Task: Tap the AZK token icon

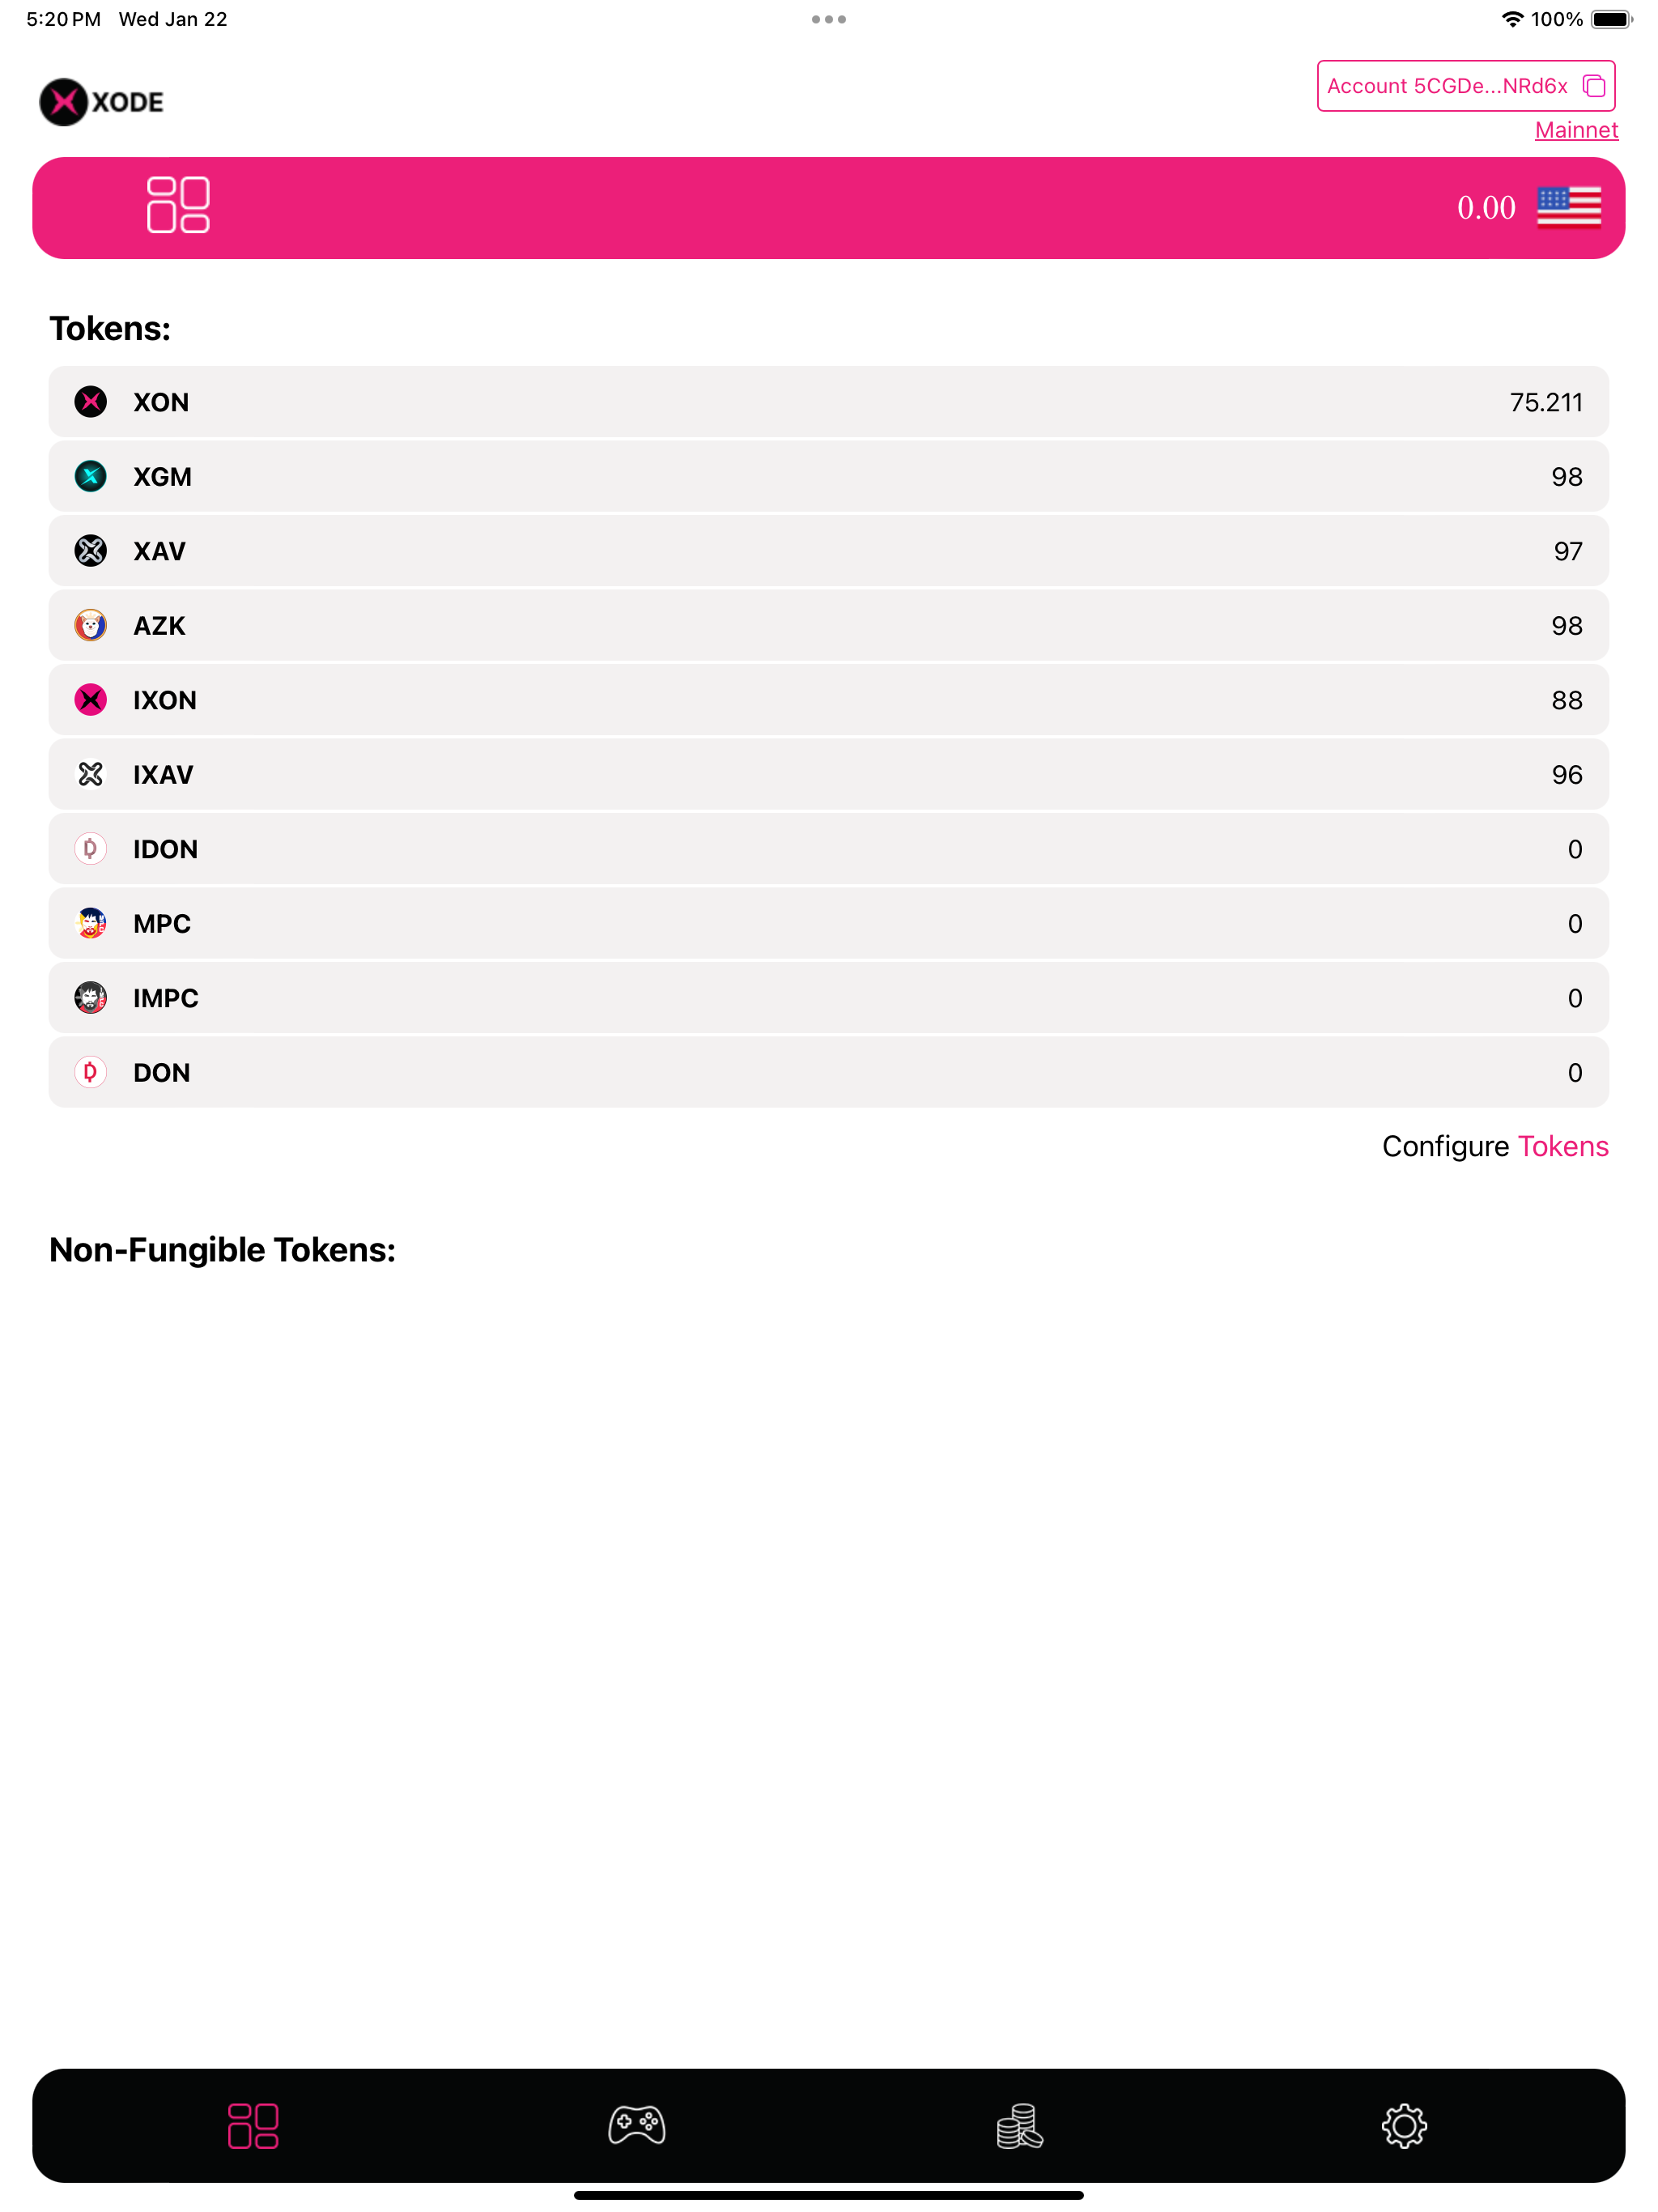Action: pos(91,625)
